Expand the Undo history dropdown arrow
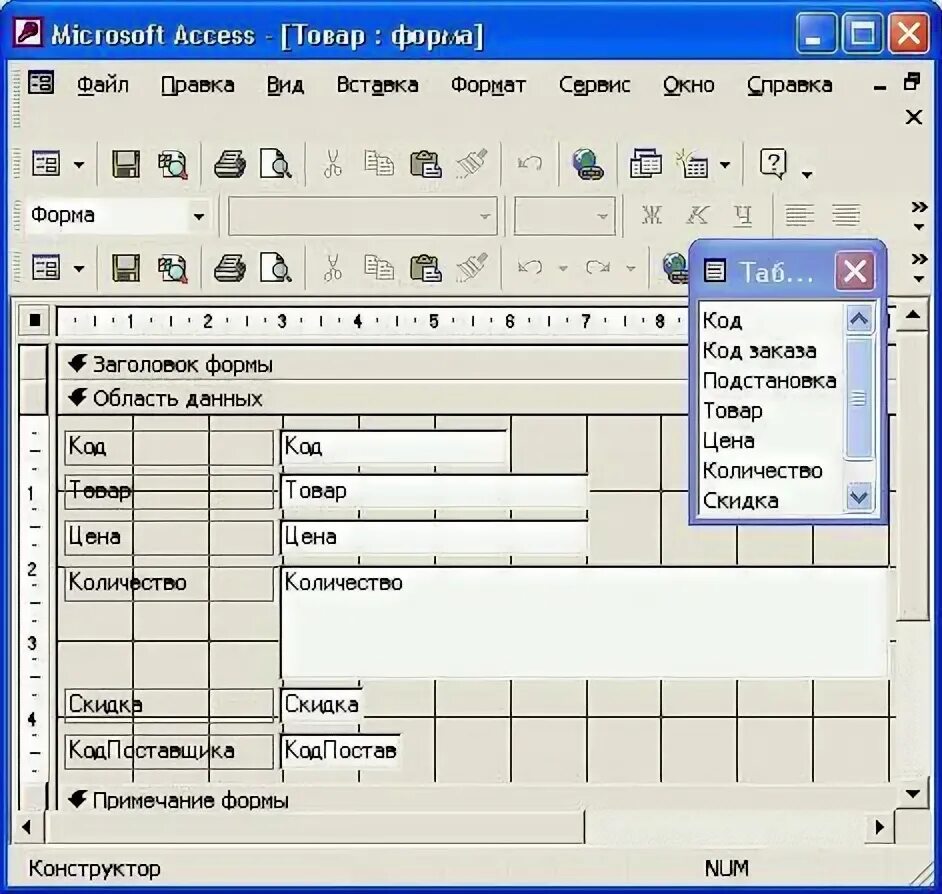Image resolution: width=942 pixels, height=894 pixels. pos(563,268)
